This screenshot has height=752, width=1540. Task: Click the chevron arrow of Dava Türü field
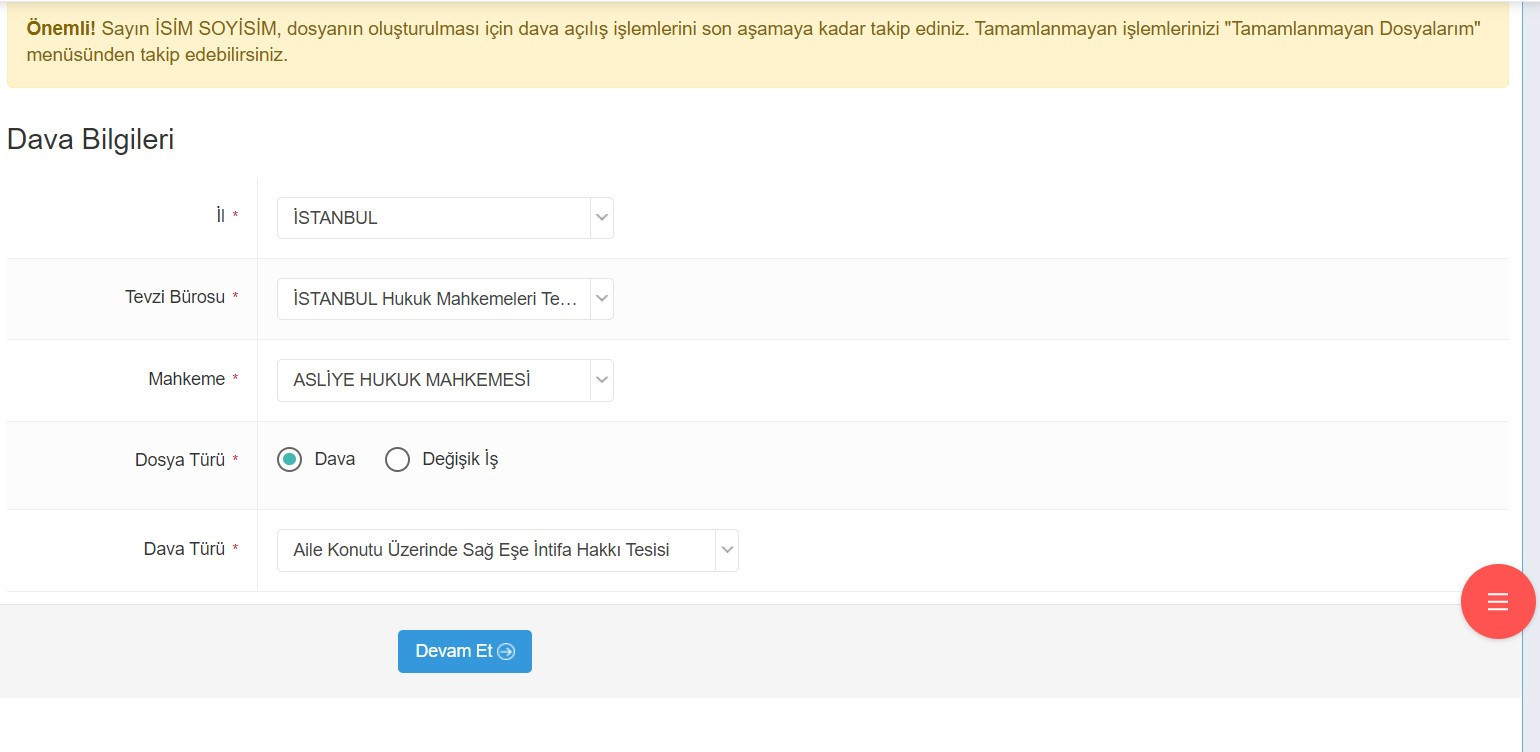click(x=727, y=550)
